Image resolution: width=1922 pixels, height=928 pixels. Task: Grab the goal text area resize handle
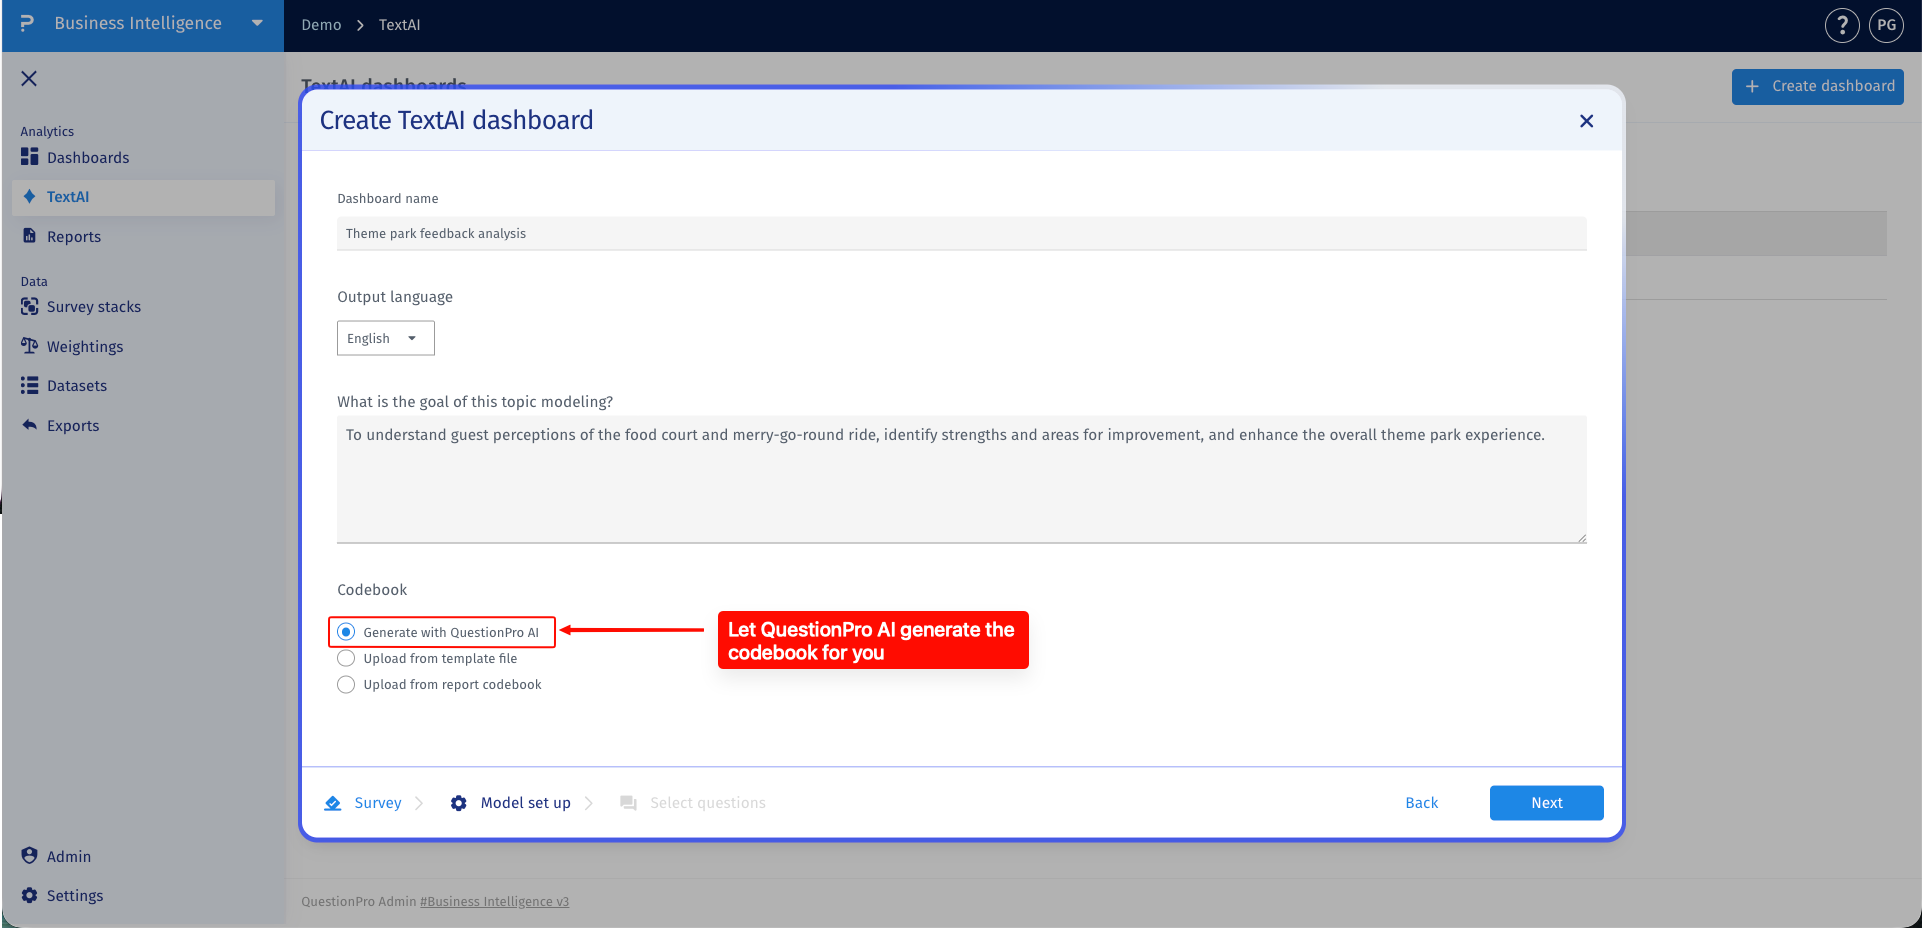[1581, 538]
